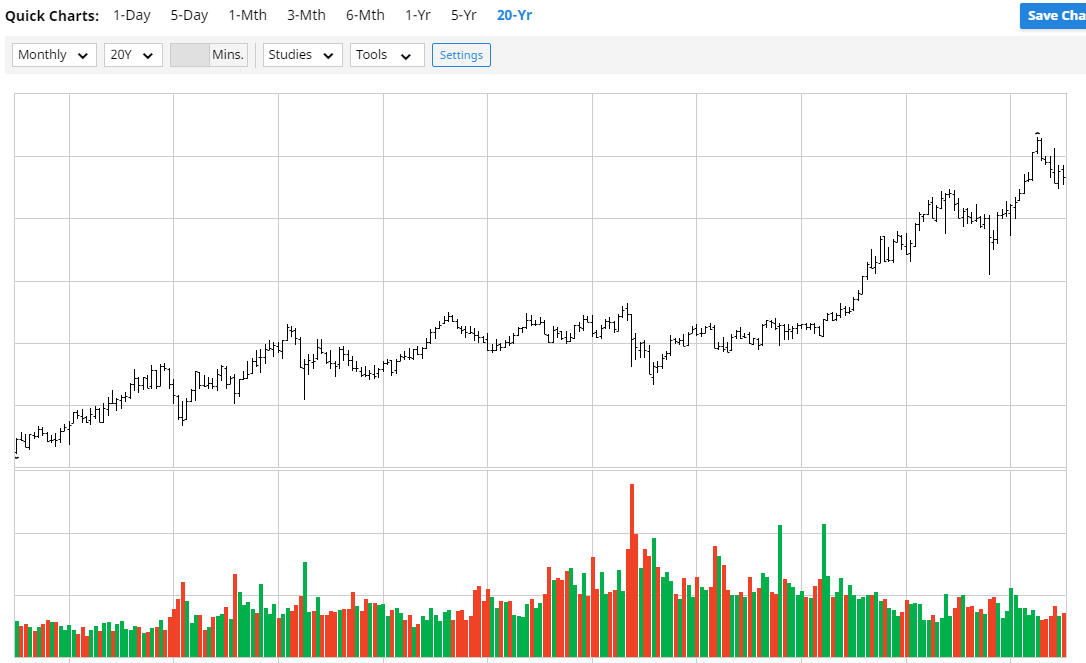Click the Quick Charts label
The image size is (1086, 663).
[52, 15]
